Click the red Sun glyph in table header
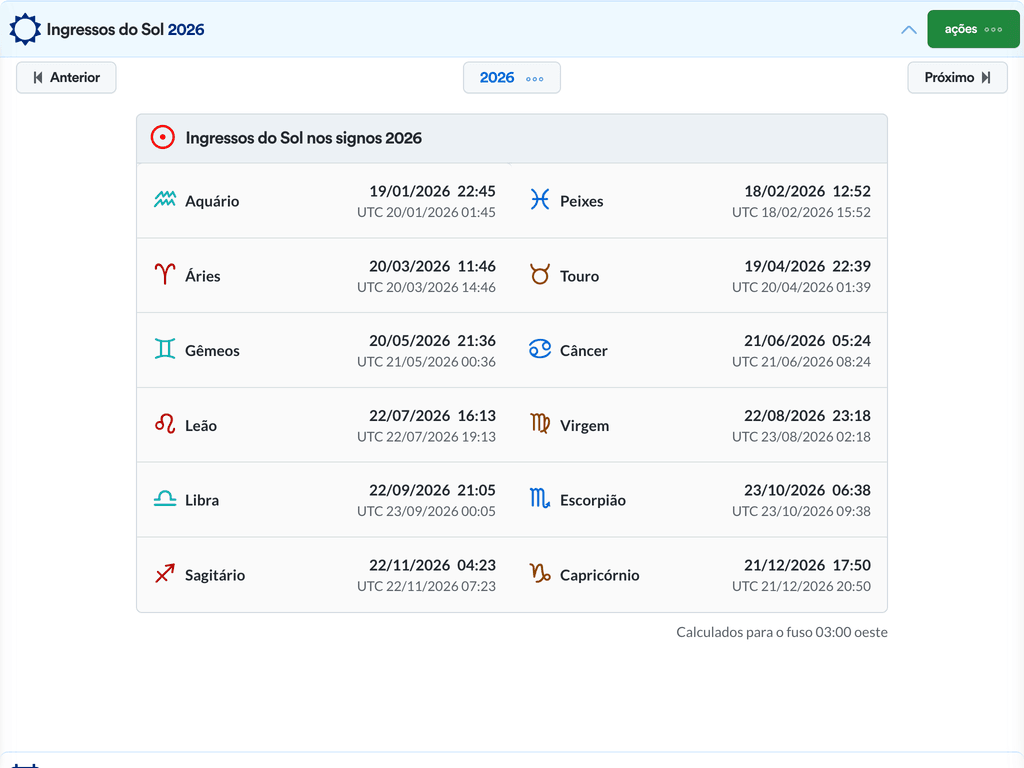 point(163,137)
